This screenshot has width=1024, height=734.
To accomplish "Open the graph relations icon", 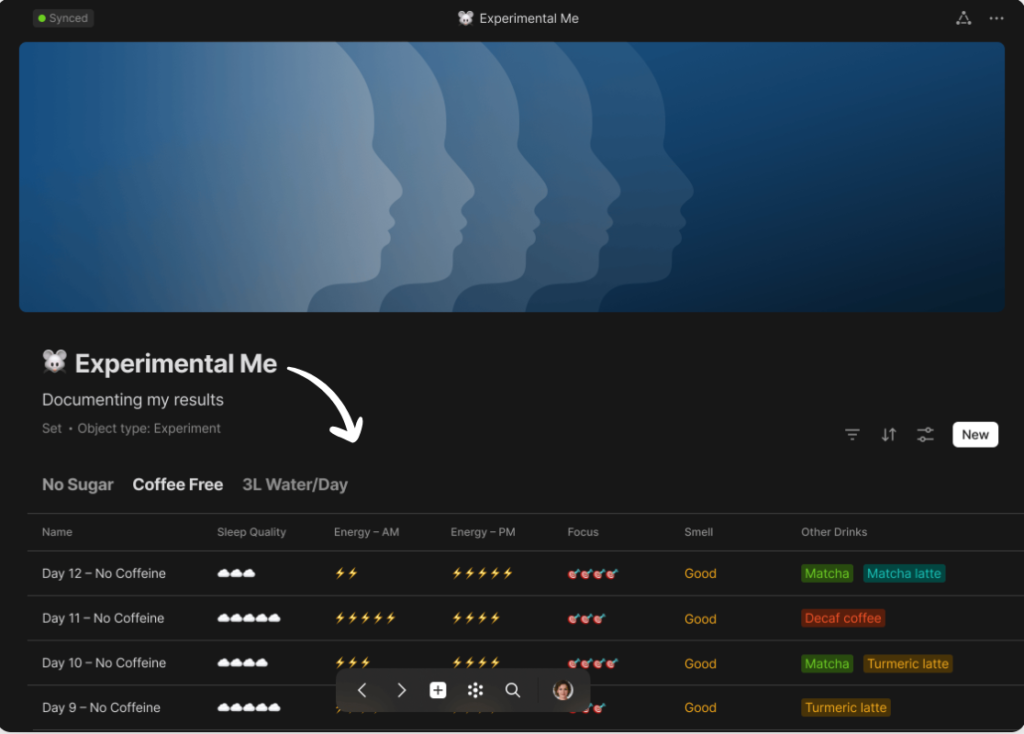I will [x=963, y=18].
